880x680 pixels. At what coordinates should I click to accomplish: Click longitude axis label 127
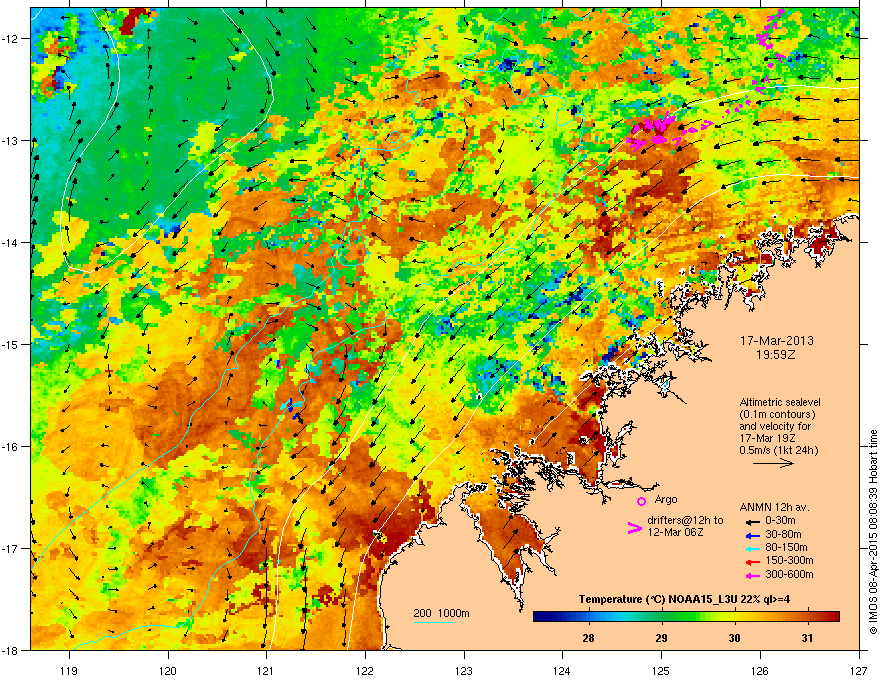(859, 672)
